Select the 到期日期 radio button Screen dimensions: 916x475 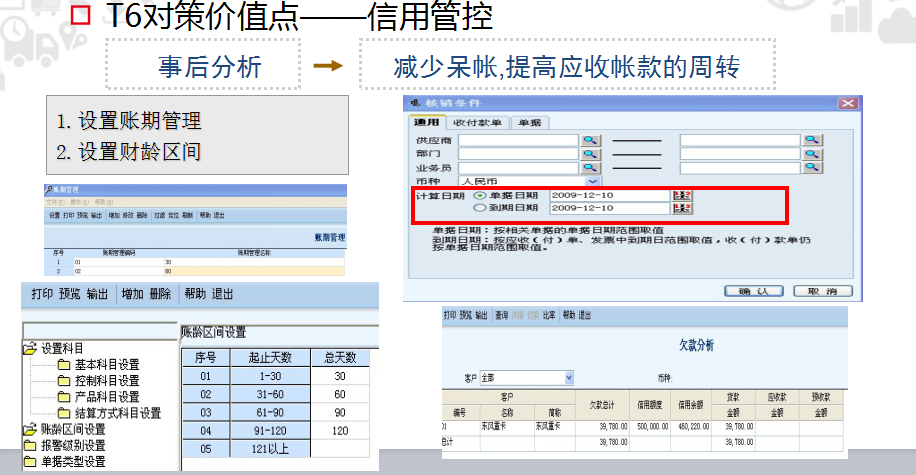point(480,208)
